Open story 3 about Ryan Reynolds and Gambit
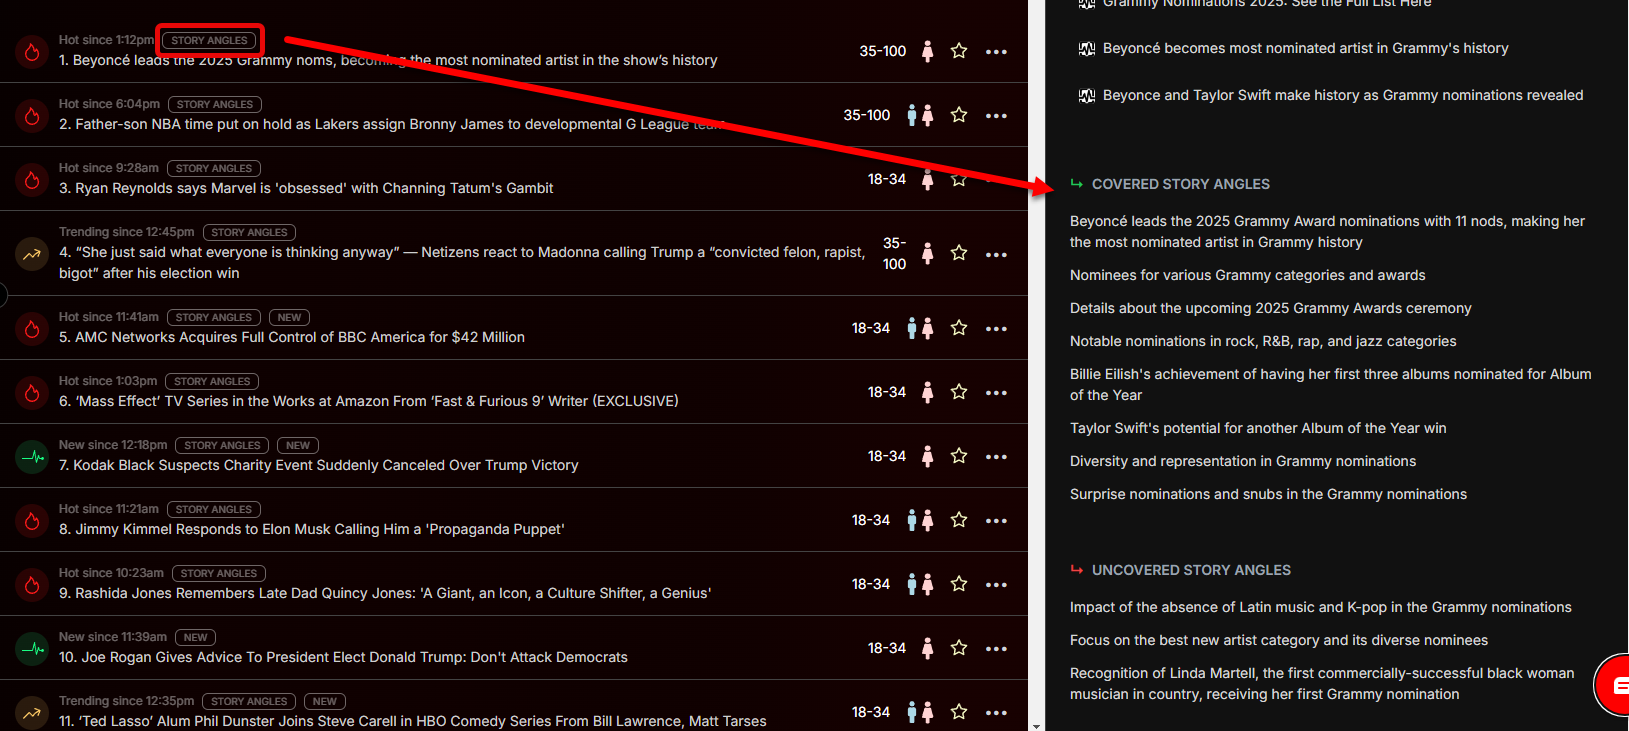This screenshot has height=731, width=1629. click(x=306, y=188)
